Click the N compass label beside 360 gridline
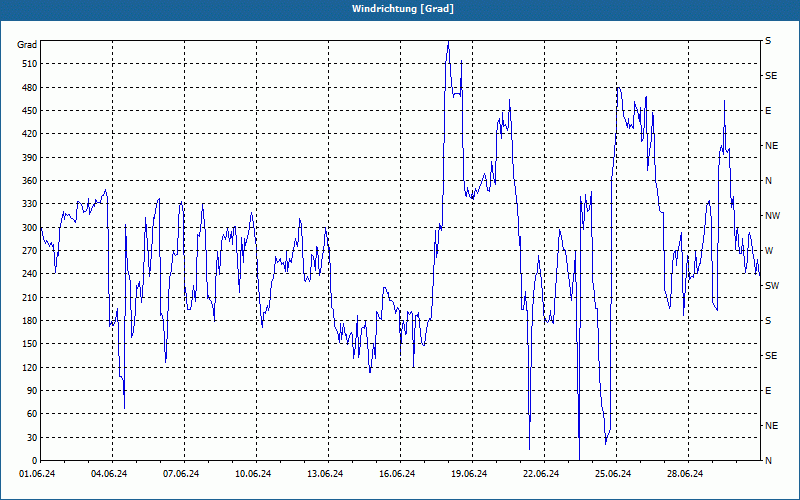800x500 pixels. coord(768,181)
